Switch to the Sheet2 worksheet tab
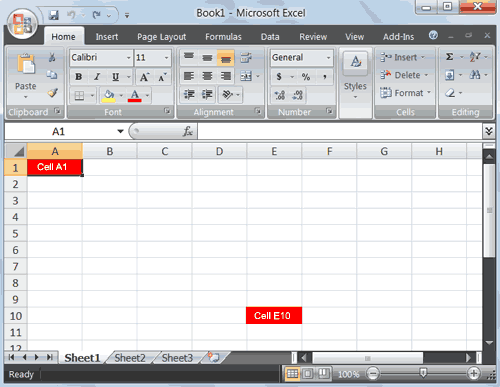The image size is (500, 387). tap(130, 358)
